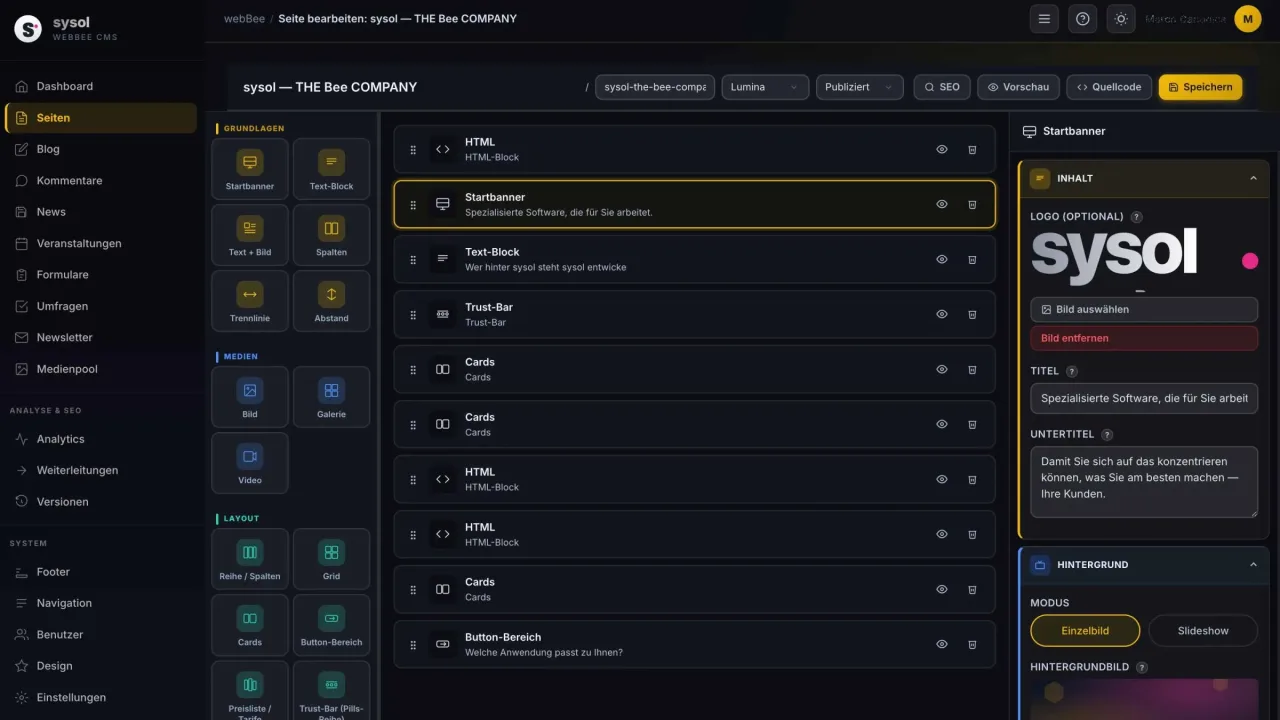
Task: Add a Reihe / Spalten layout block
Action: point(250,558)
